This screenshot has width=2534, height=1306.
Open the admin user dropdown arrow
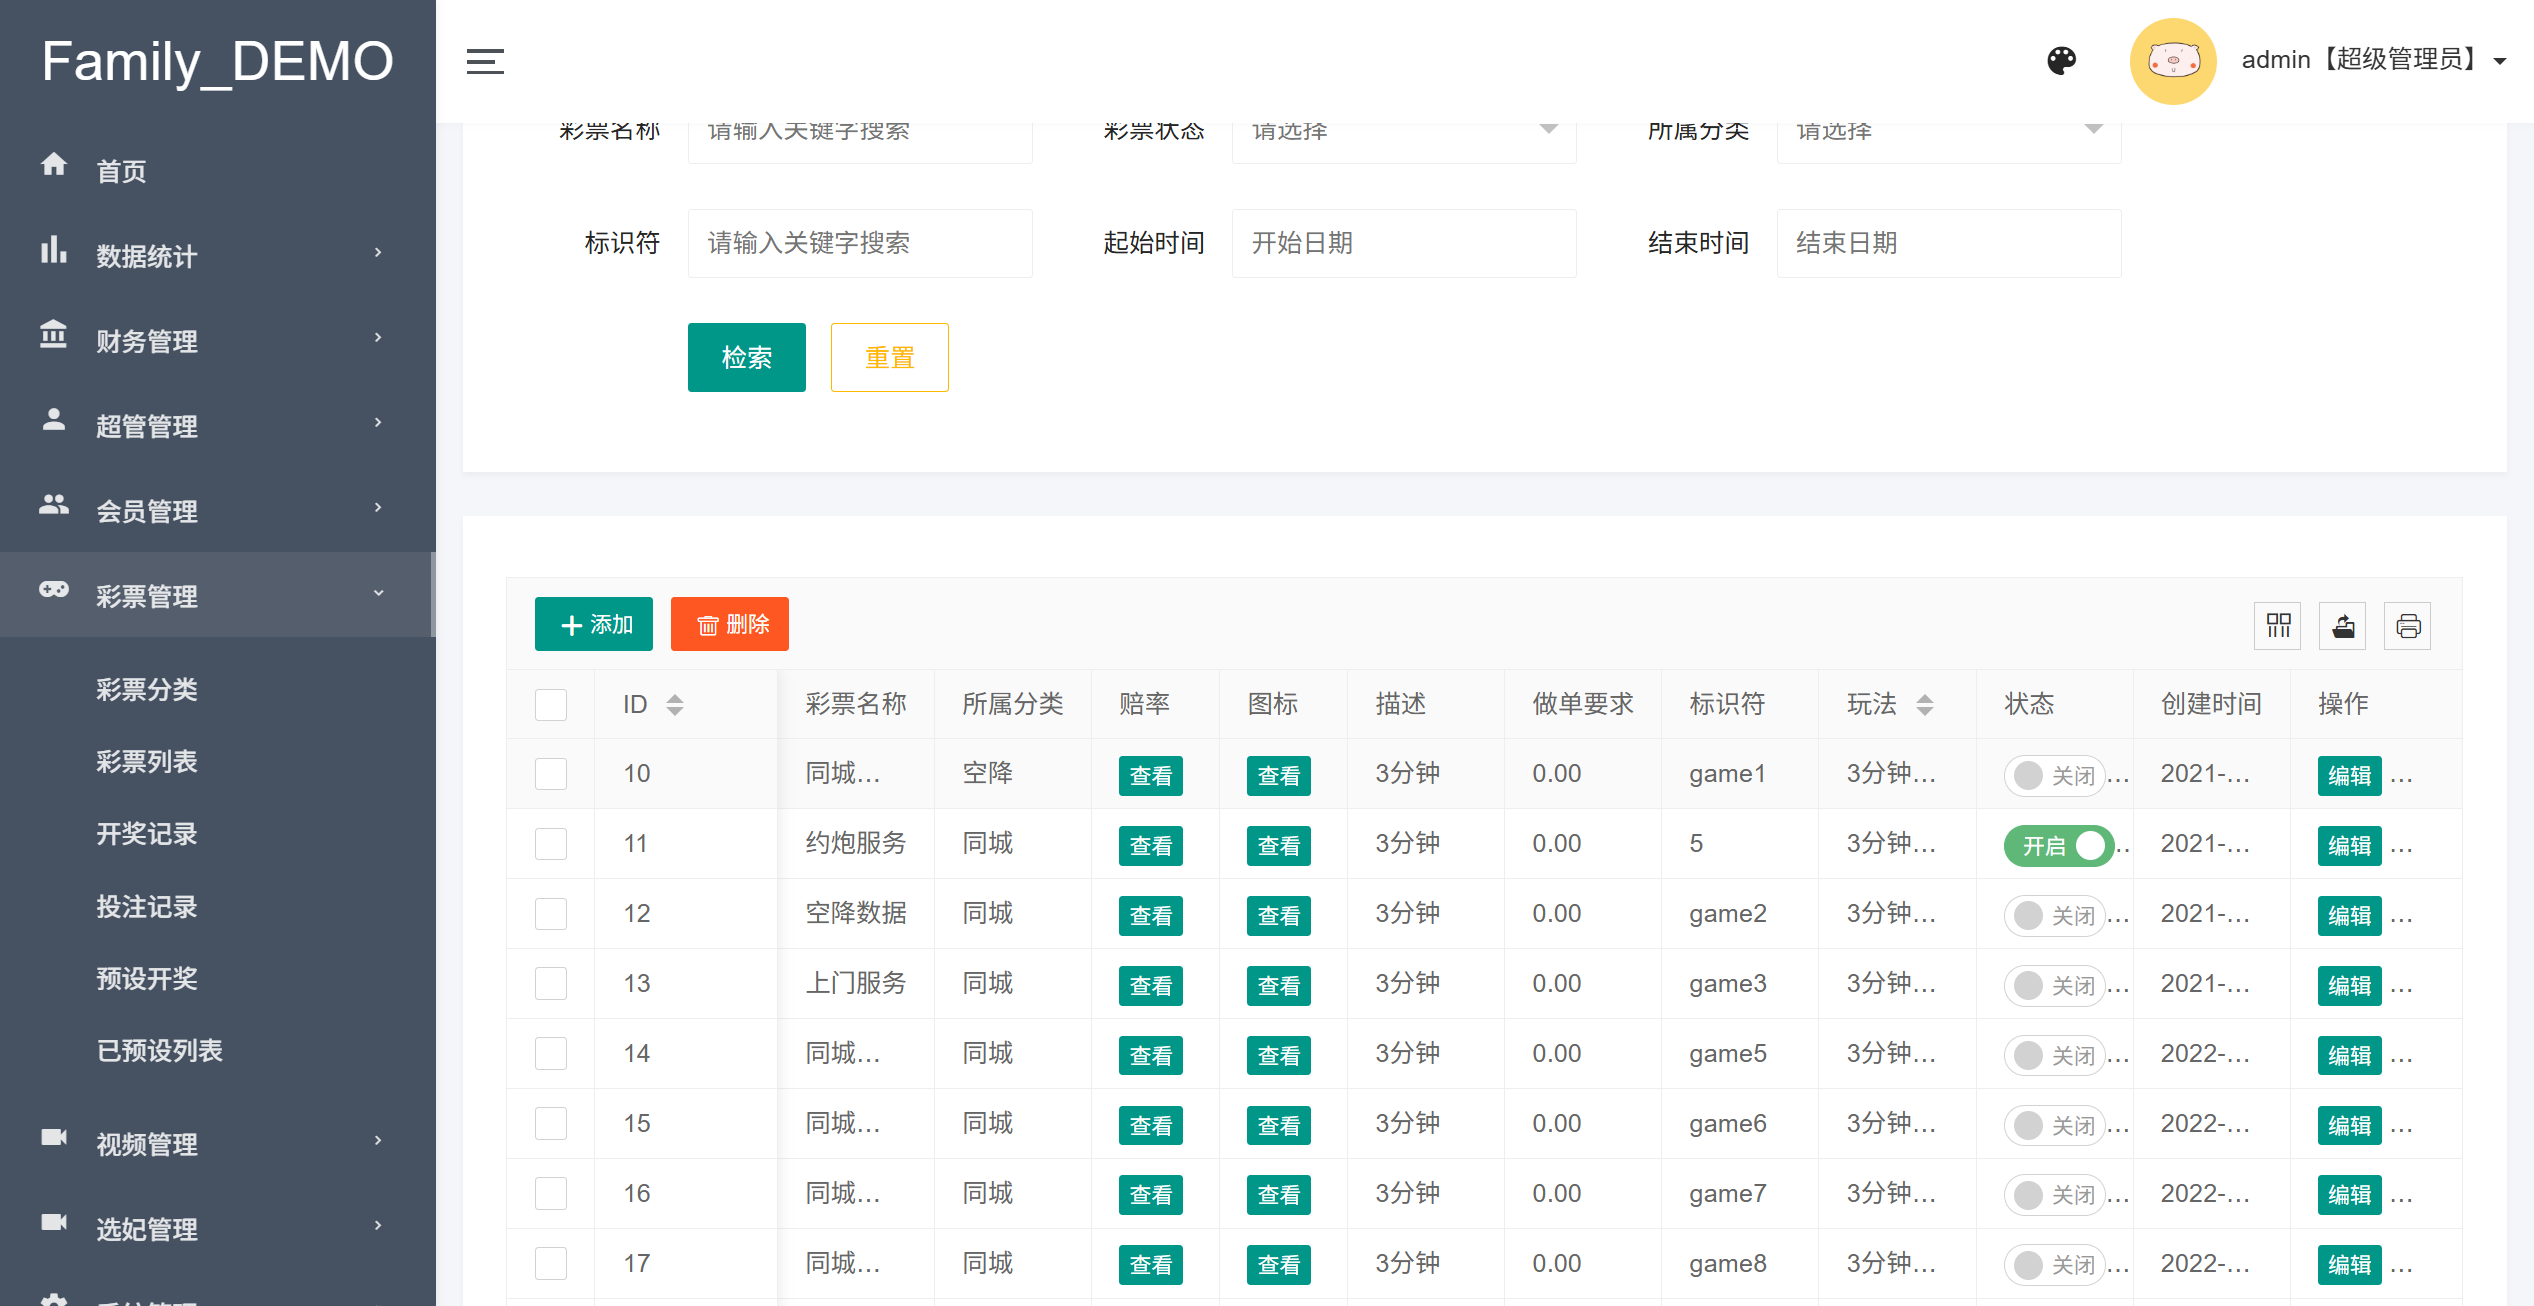coord(2500,61)
